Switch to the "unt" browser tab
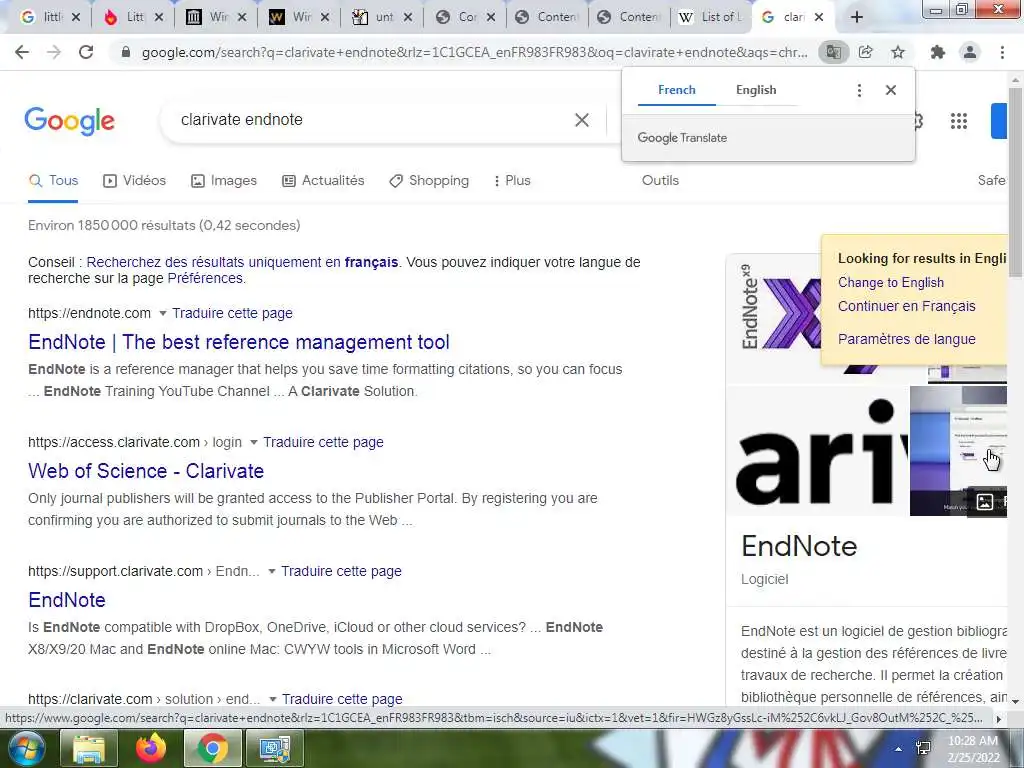The width and height of the screenshot is (1024, 768). click(x=376, y=17)
